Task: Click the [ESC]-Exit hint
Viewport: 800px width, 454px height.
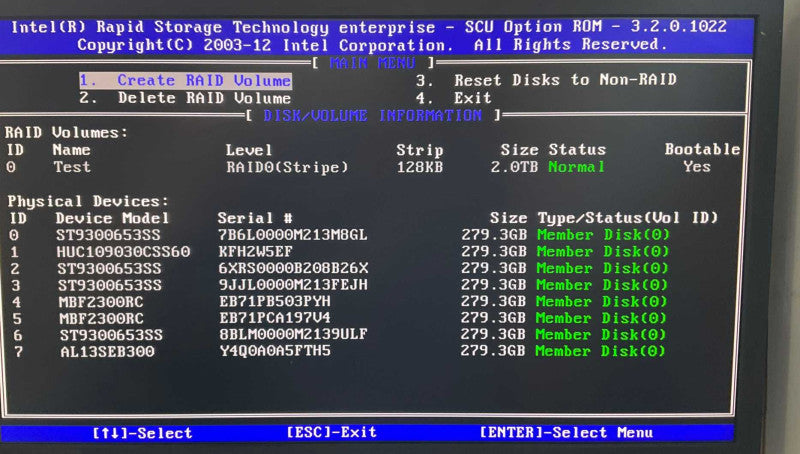Action: 332,432
